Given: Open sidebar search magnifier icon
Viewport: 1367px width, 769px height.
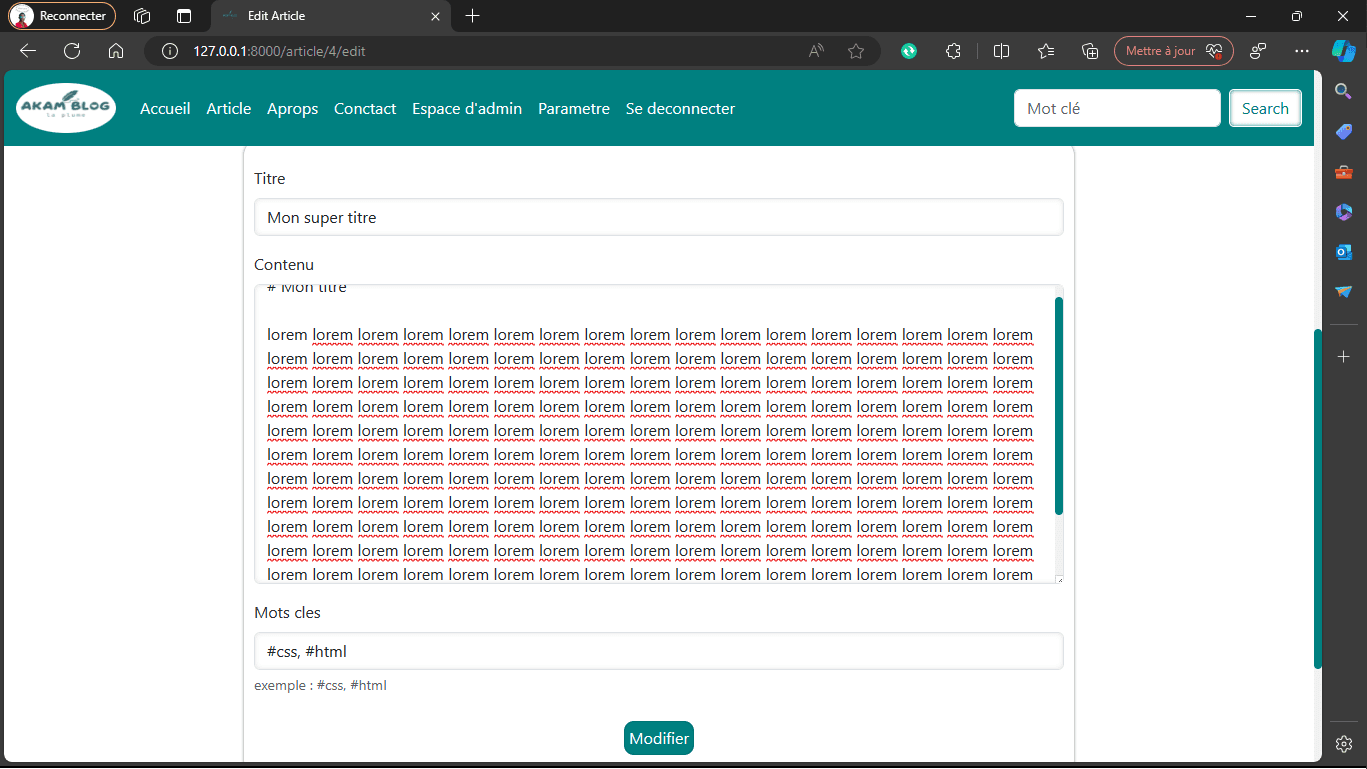Looking at the screenshot, I should click(1344, 92).
